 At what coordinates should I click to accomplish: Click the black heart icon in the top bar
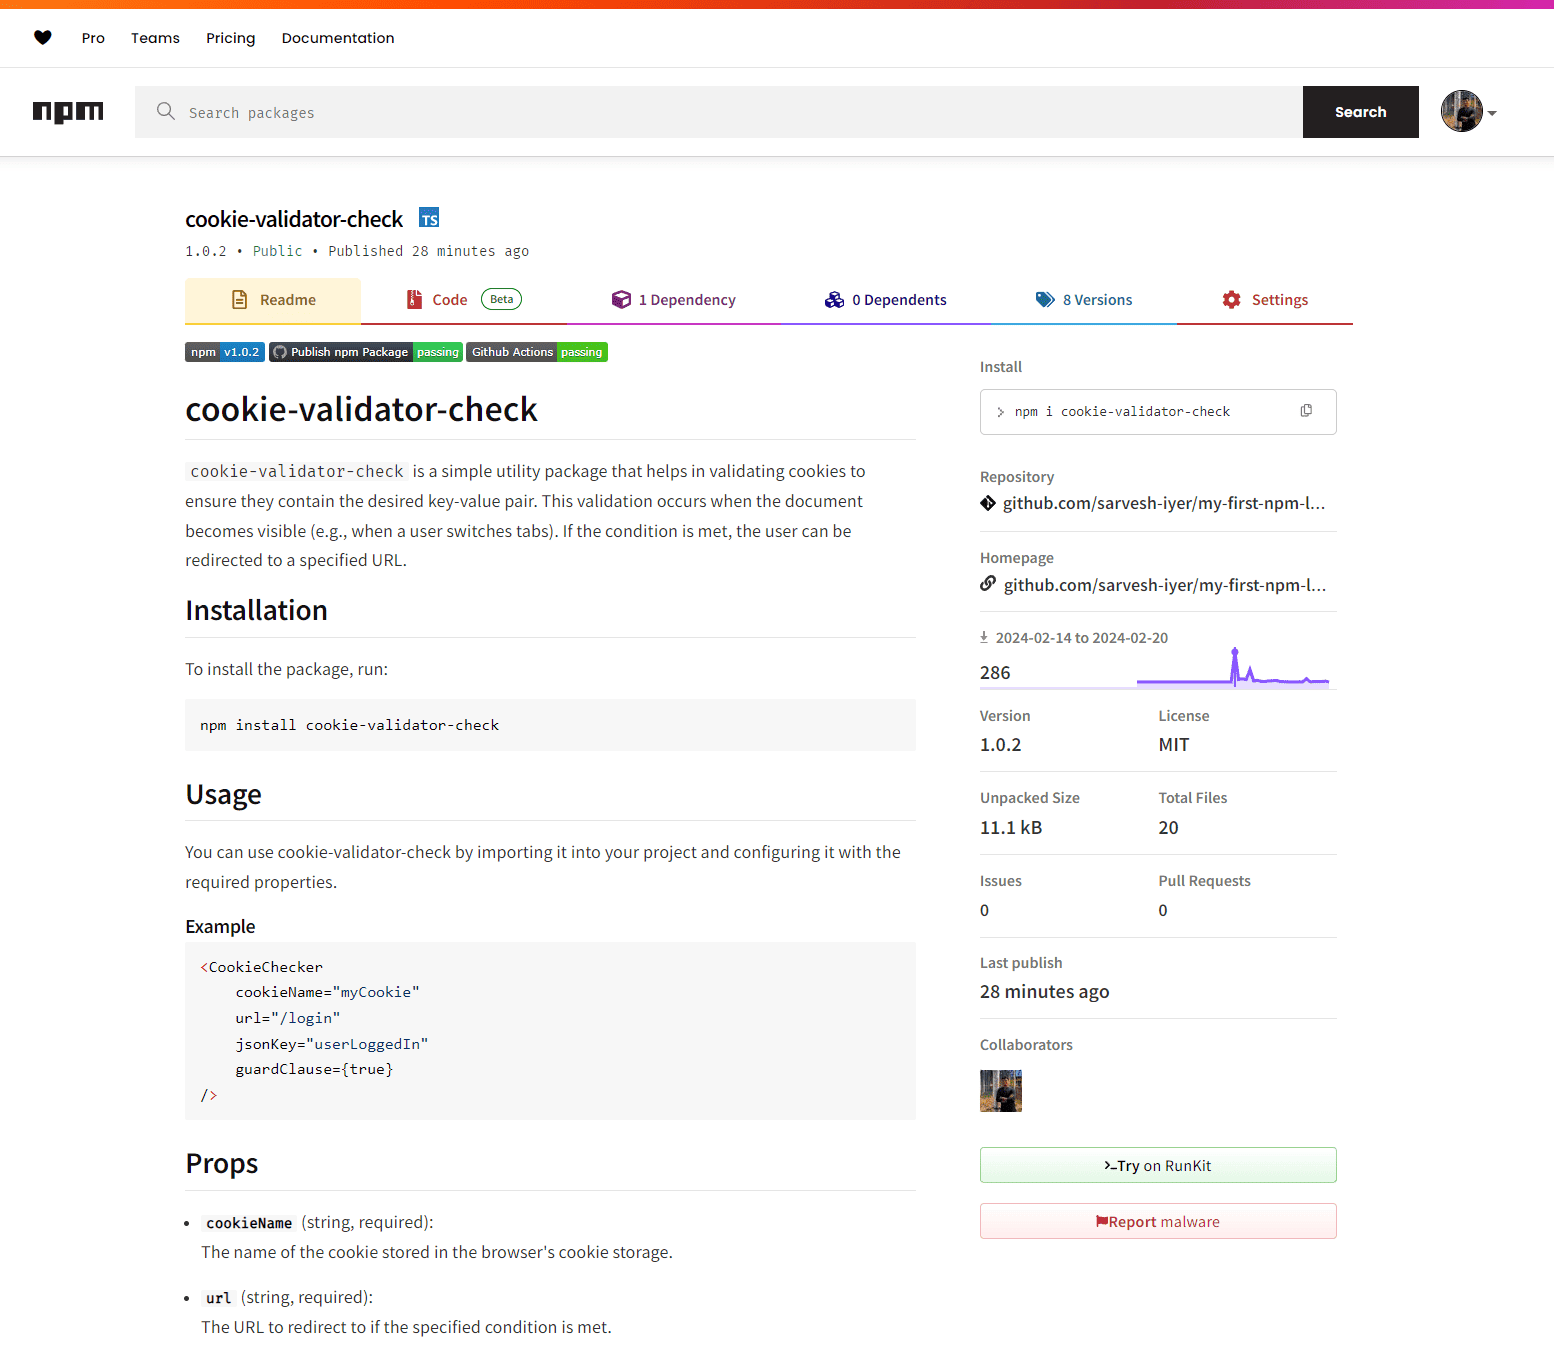tap(43, 38)
